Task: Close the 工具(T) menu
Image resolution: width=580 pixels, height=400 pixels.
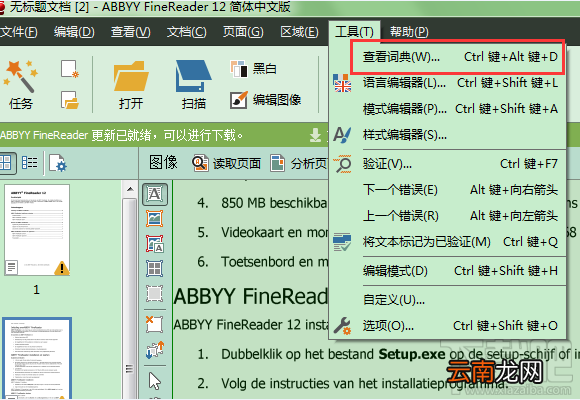Action: coord(354,32)
